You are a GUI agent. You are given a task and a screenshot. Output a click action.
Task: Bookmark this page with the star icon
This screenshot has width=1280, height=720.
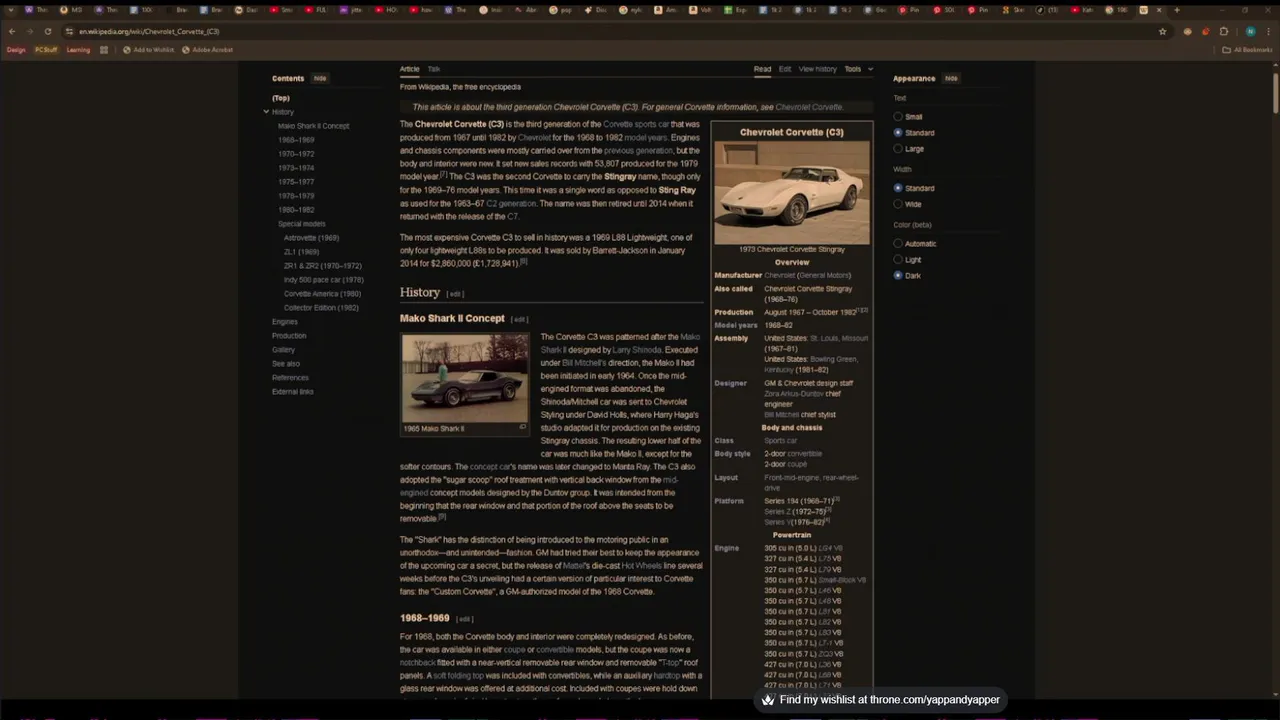click(1162, 31)
